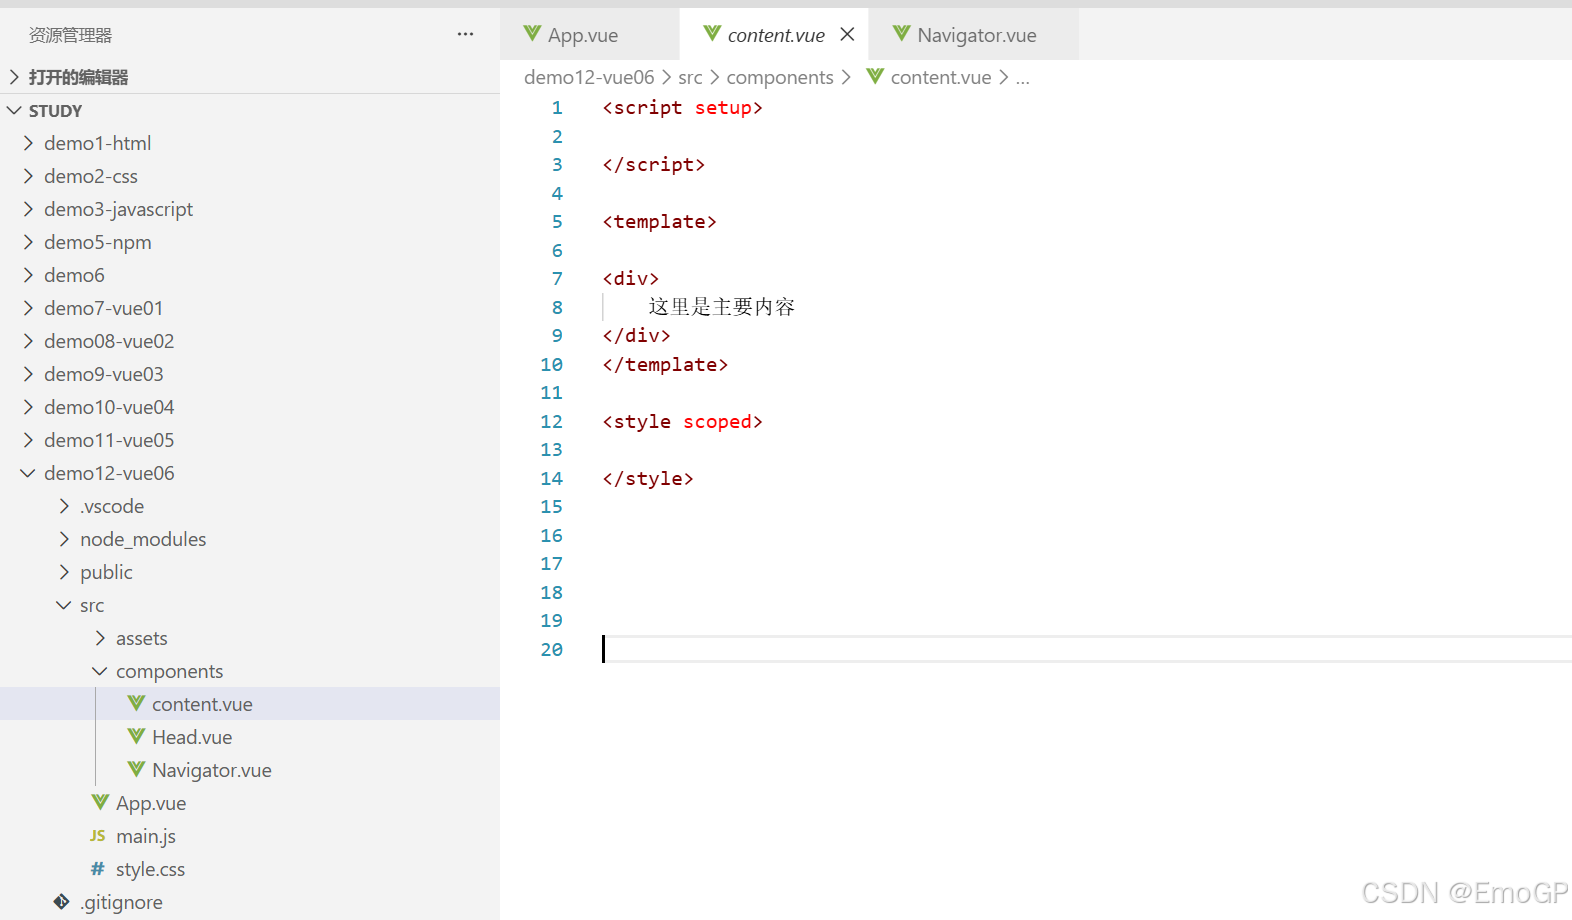Image resolution: width=1572 pixels, height=920 pixels.
Task: Click Vue icon in breadcrumb content.vue
Action: click(x=875, y=77)
